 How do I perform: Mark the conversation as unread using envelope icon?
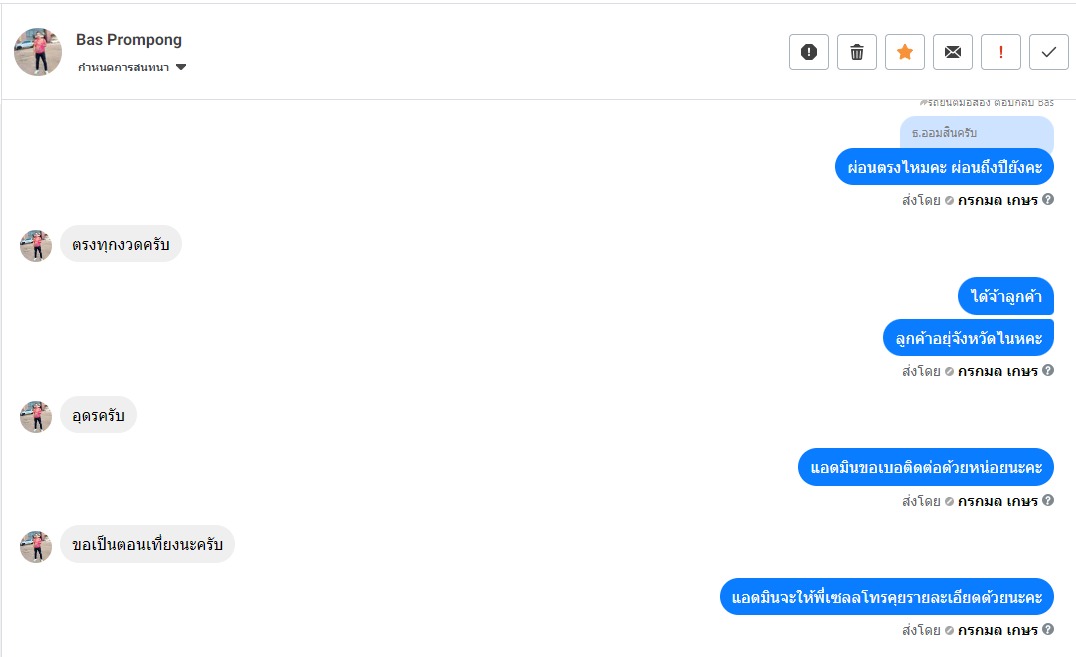pyautogui.click(x=953, y=52)
